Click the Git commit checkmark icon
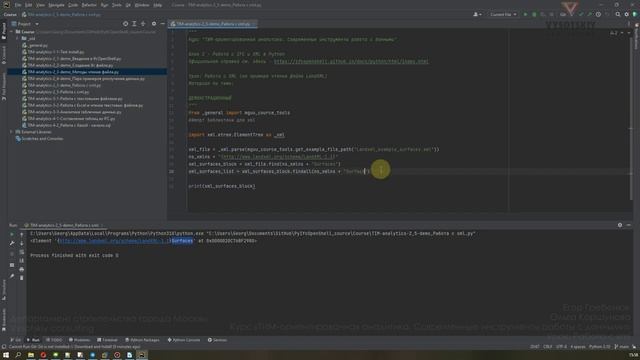Screen dimensions: 640x360 tap(581, 14)
